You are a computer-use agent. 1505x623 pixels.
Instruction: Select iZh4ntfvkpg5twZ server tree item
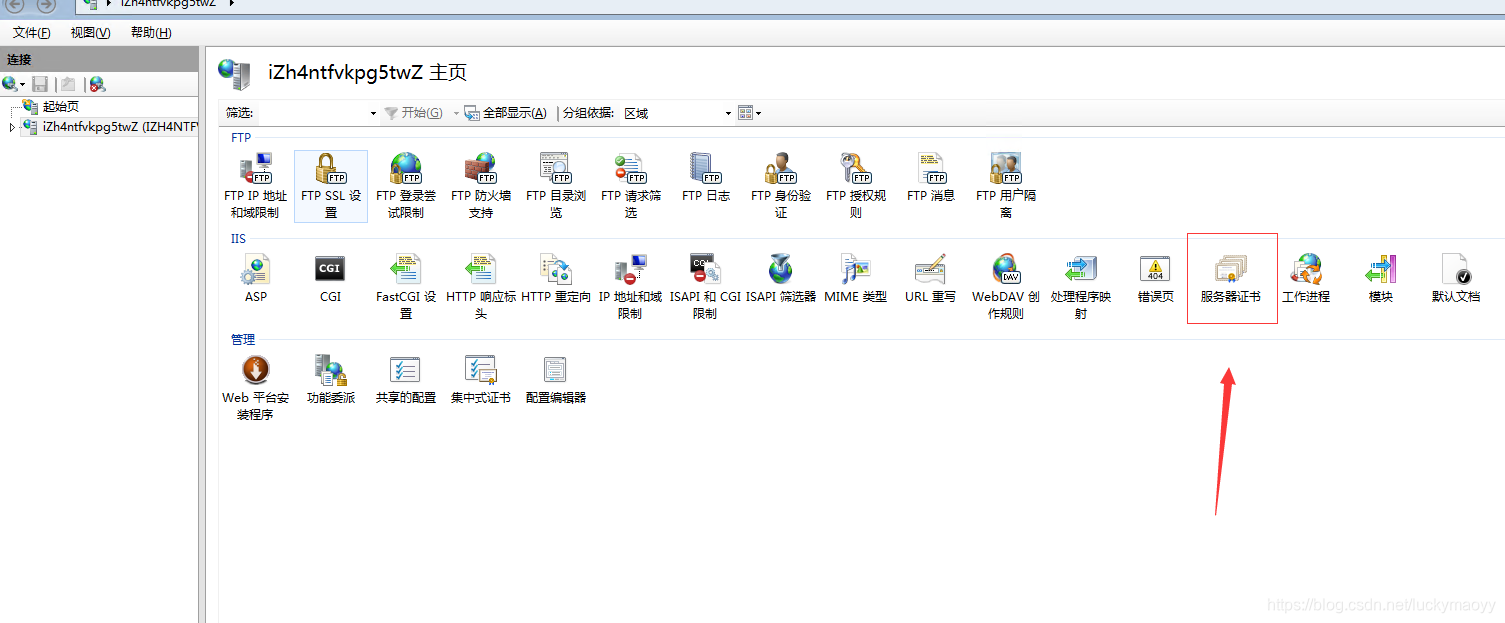click(110, 127)
